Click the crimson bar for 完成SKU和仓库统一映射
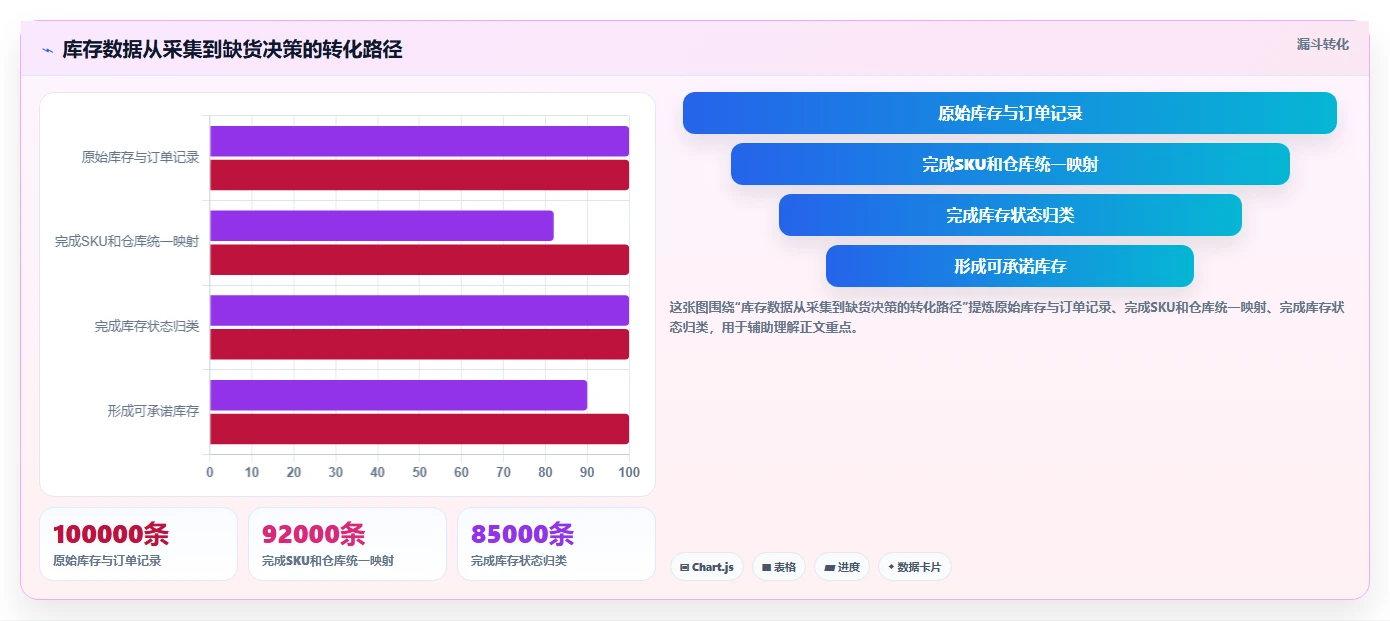This screenshot has height=621, width=1390. click(x=419, y=260)
